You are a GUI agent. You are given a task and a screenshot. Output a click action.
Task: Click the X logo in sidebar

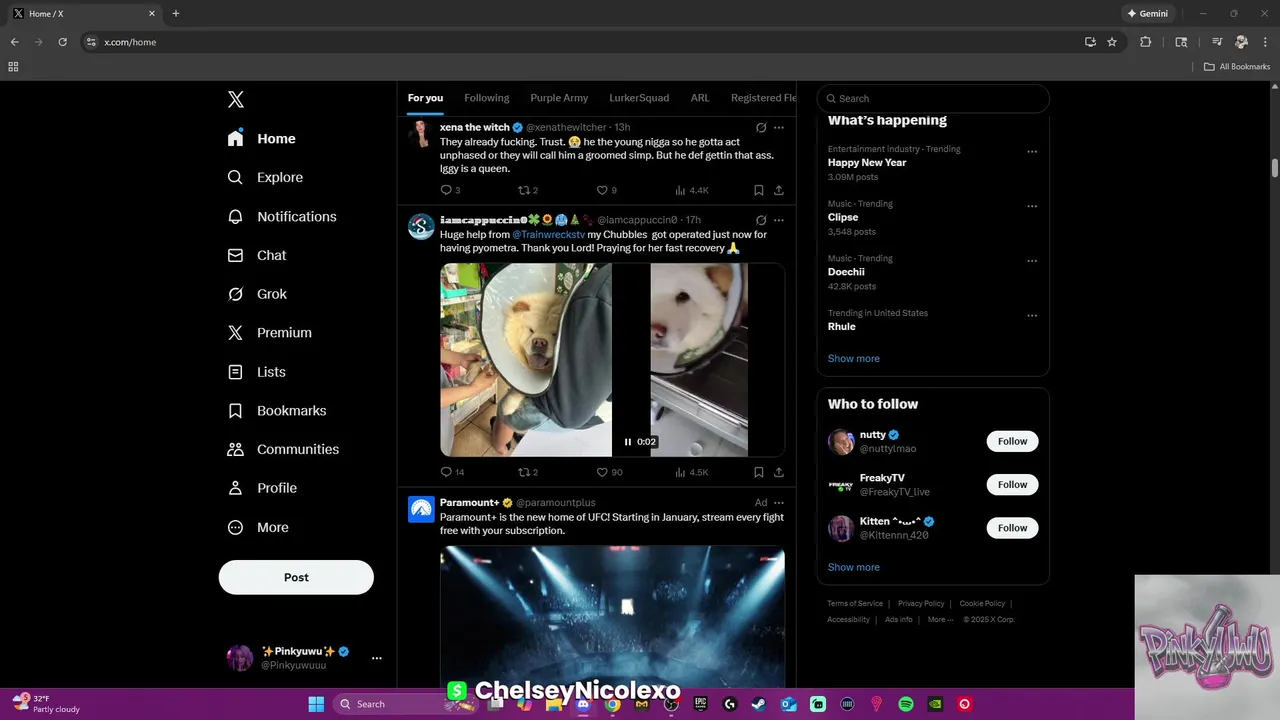[235, 99]
